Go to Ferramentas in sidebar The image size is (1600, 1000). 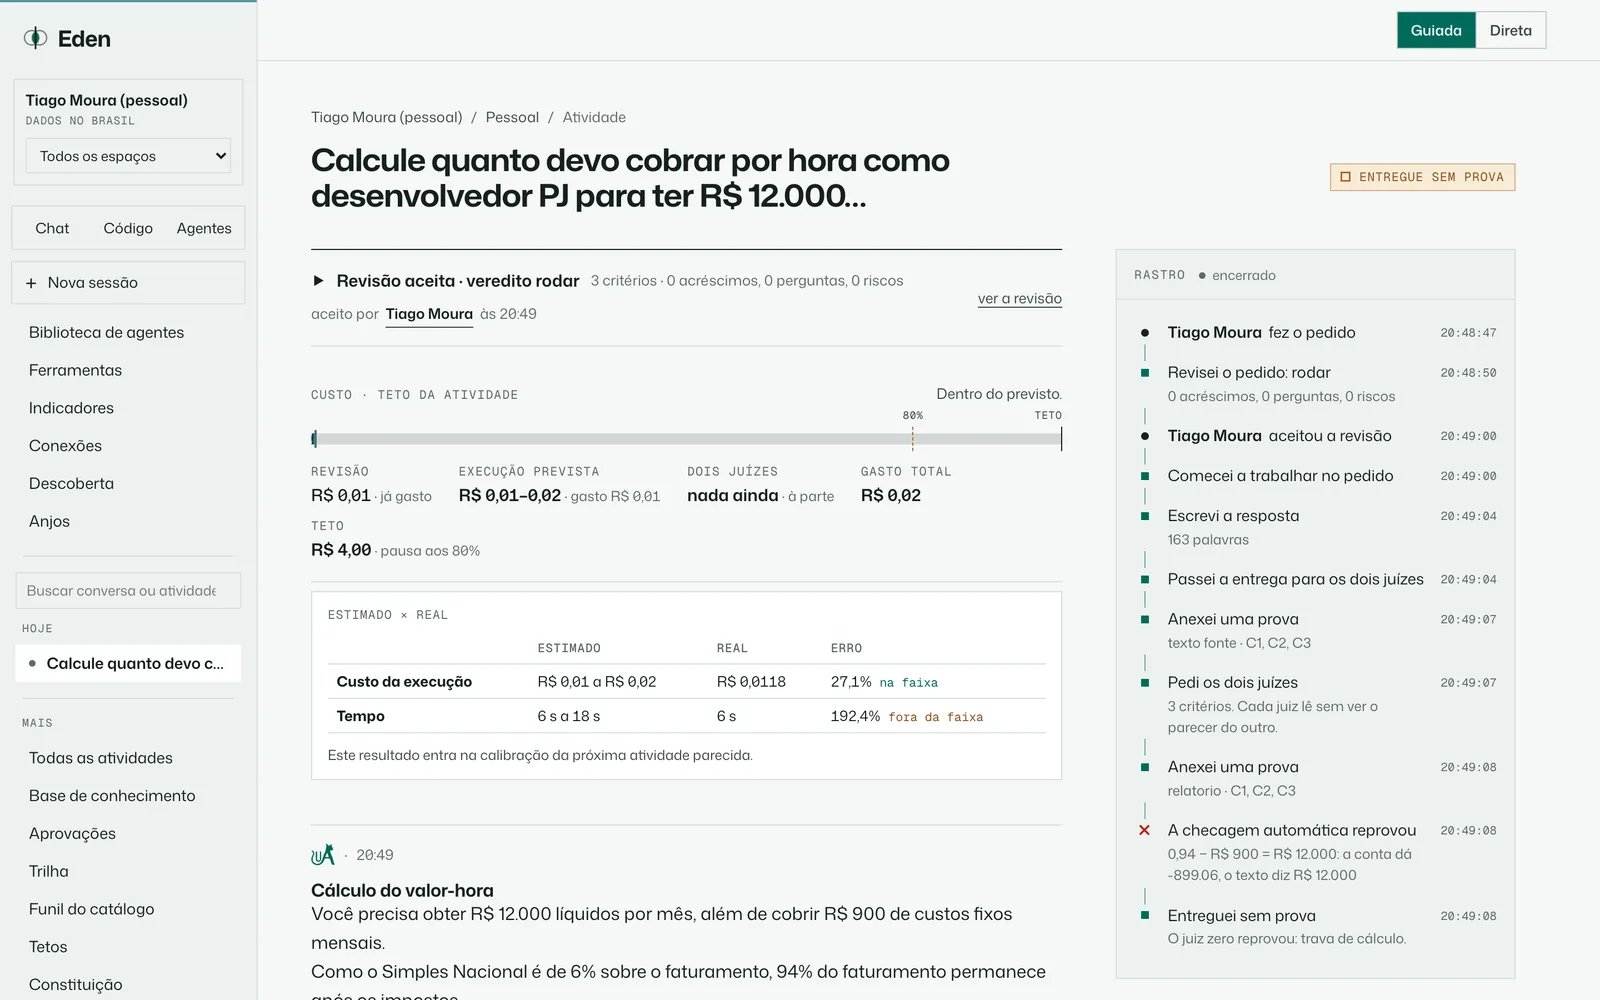(x=75, y=370)
